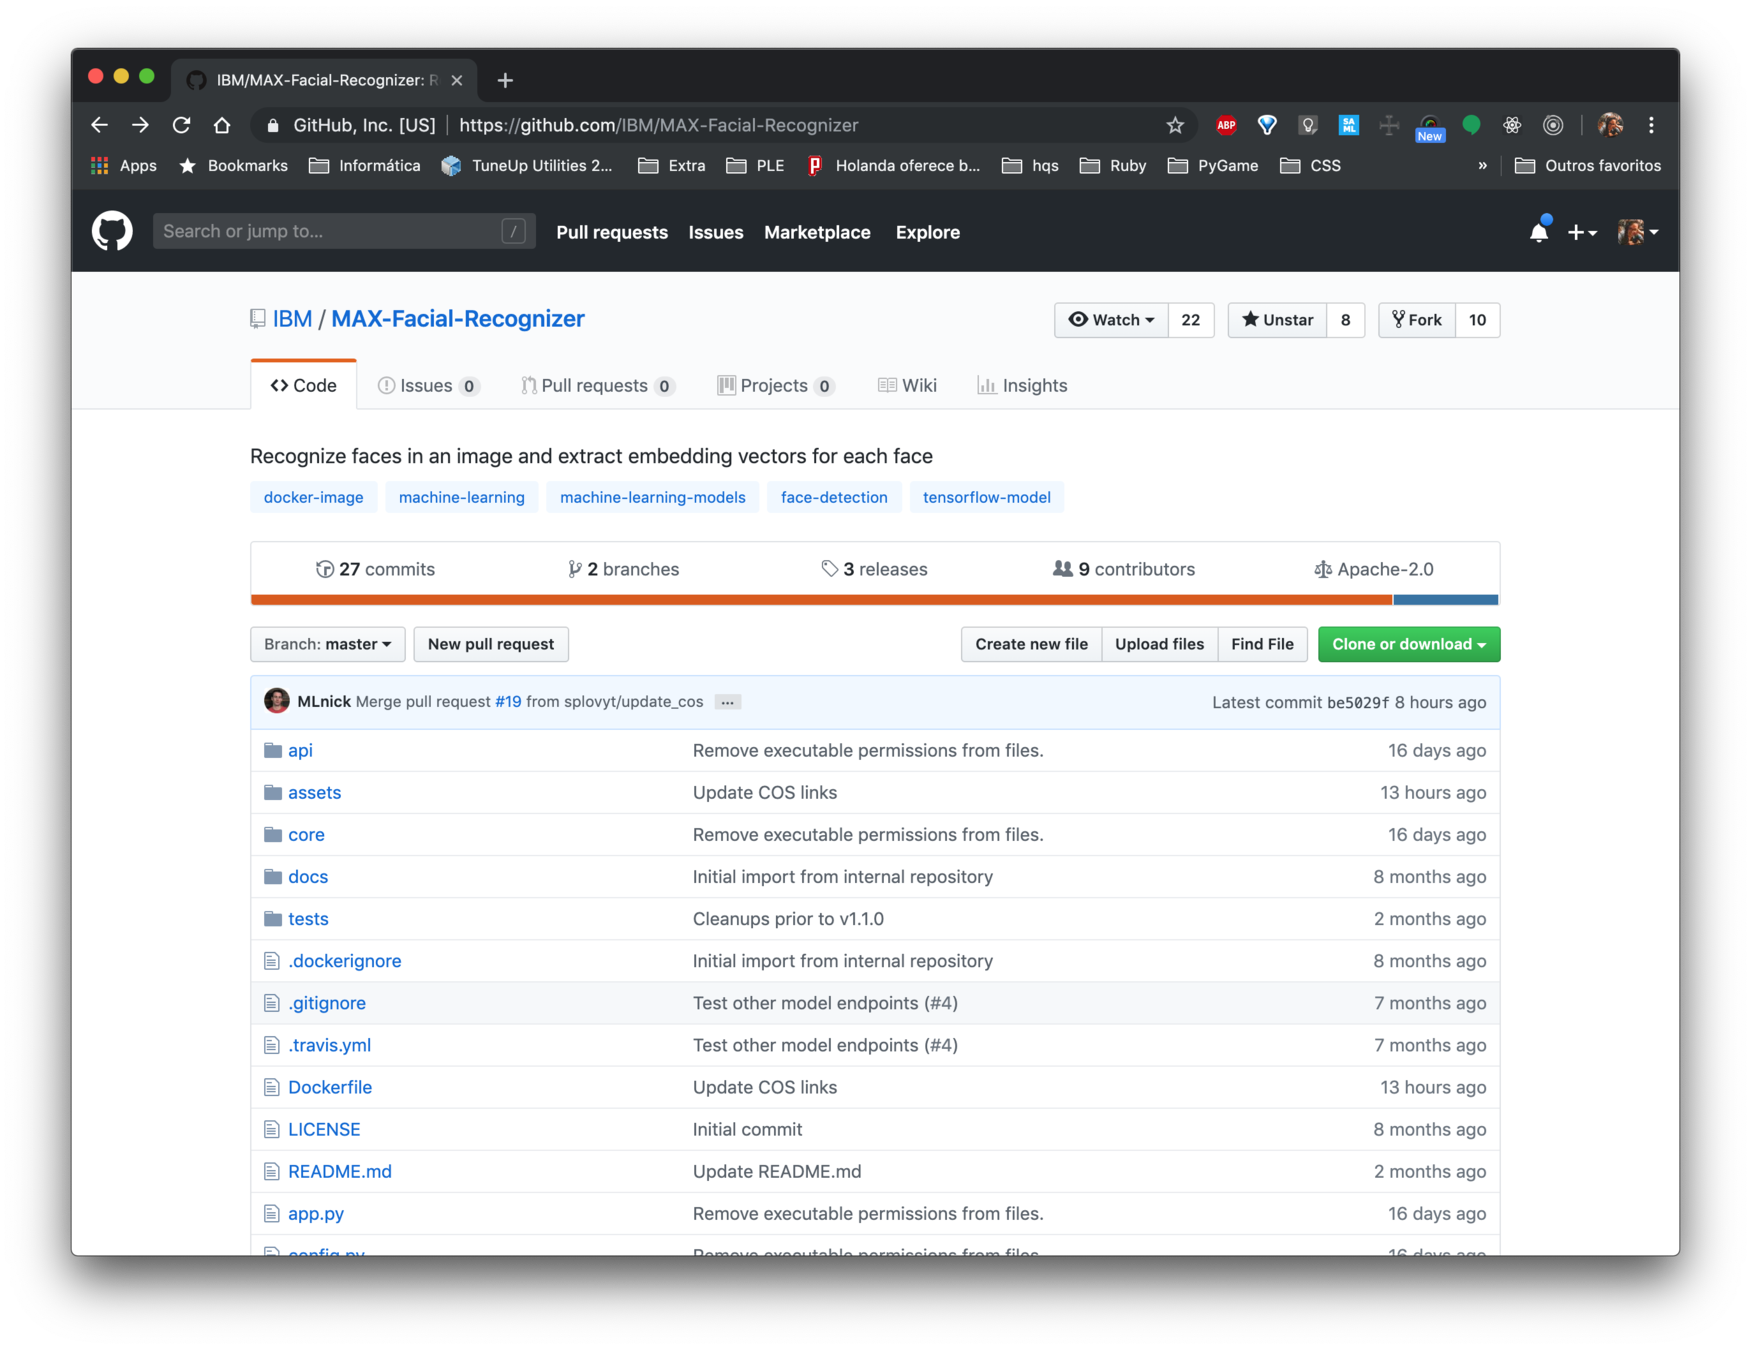
Task: Click New pull request
Action: 490,644
